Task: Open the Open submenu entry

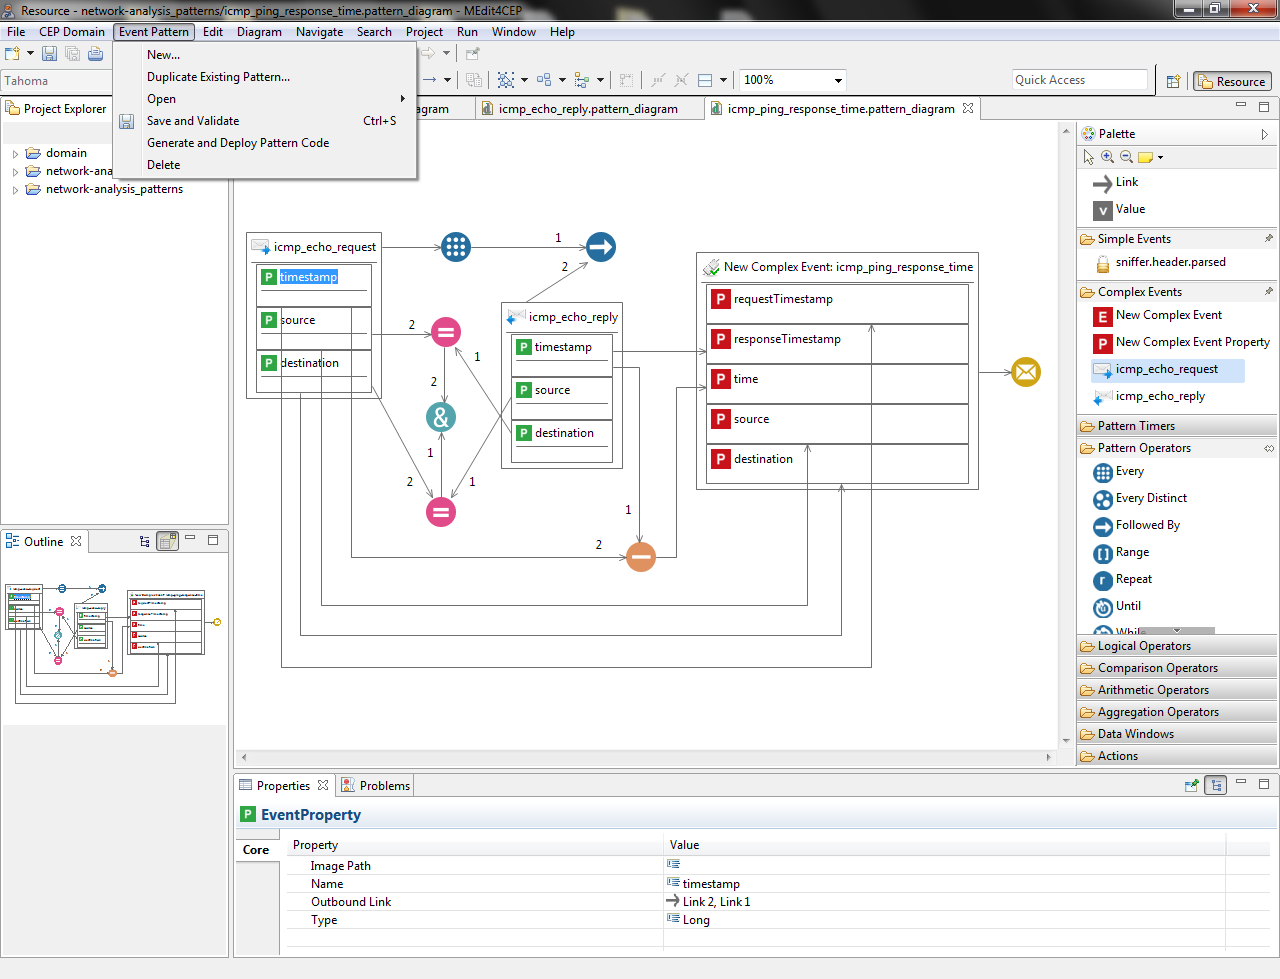Action: tap(265, 99)
